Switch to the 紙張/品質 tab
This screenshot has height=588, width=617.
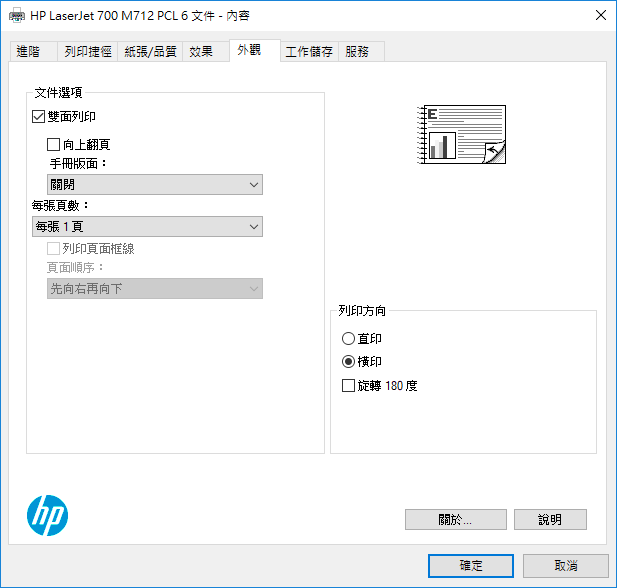(150, 52)
